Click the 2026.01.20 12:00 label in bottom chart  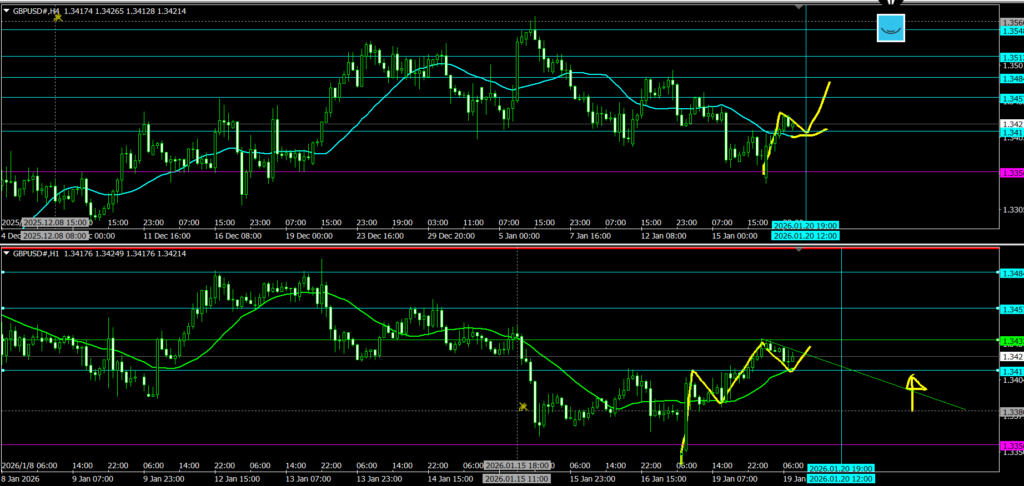pos(840,479)
